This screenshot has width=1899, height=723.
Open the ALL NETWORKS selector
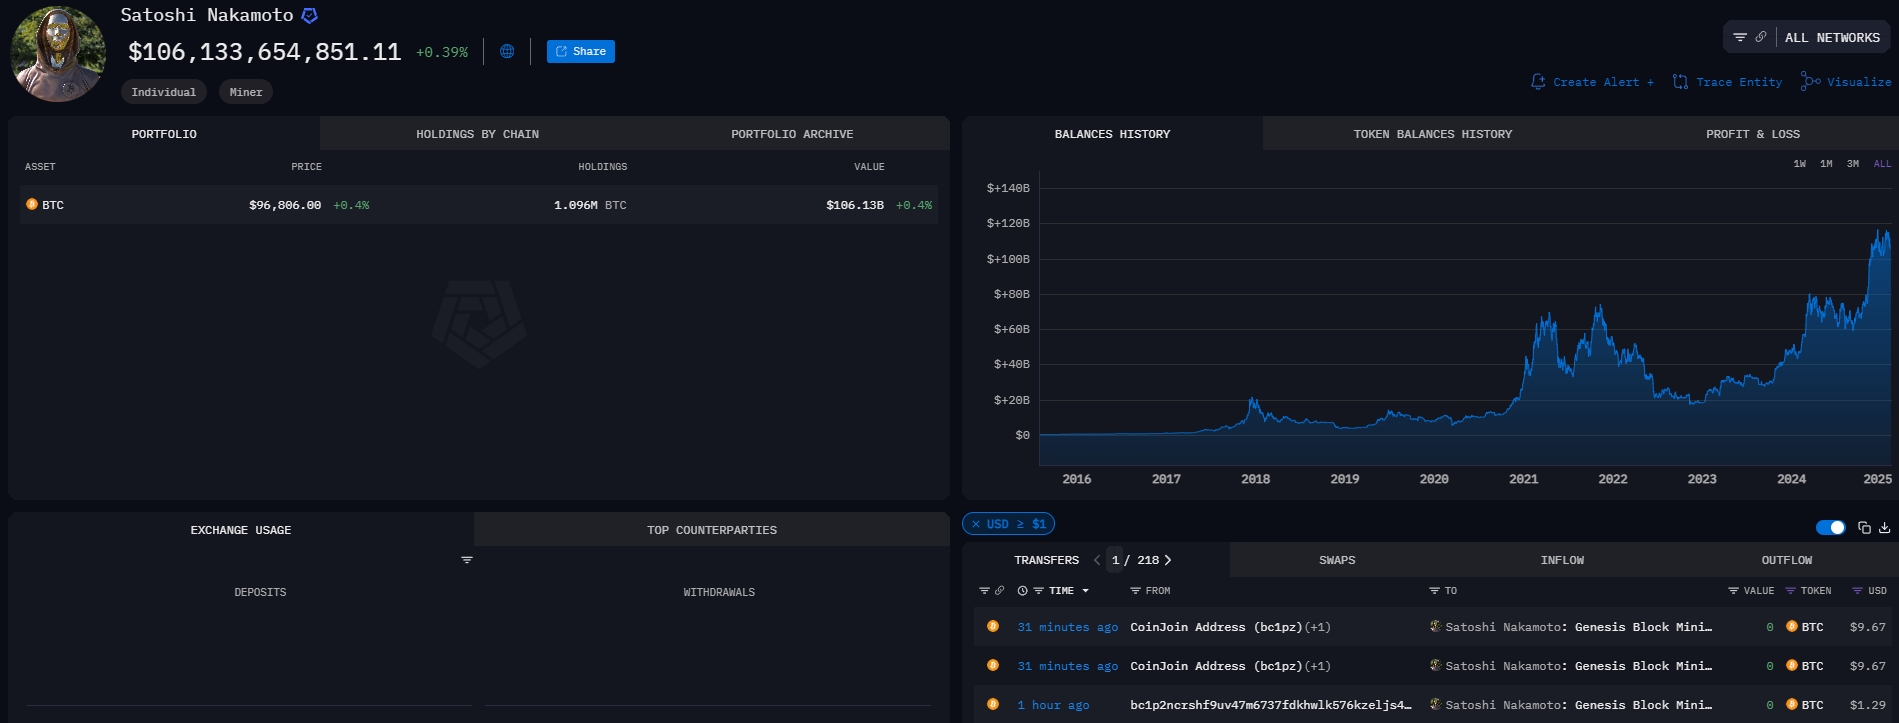pos(1832,38)
